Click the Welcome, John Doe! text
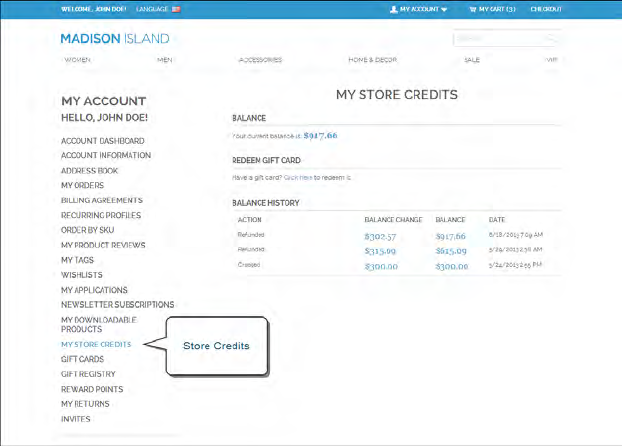Viewport: 622px width, 446px height. pos(94,9)
